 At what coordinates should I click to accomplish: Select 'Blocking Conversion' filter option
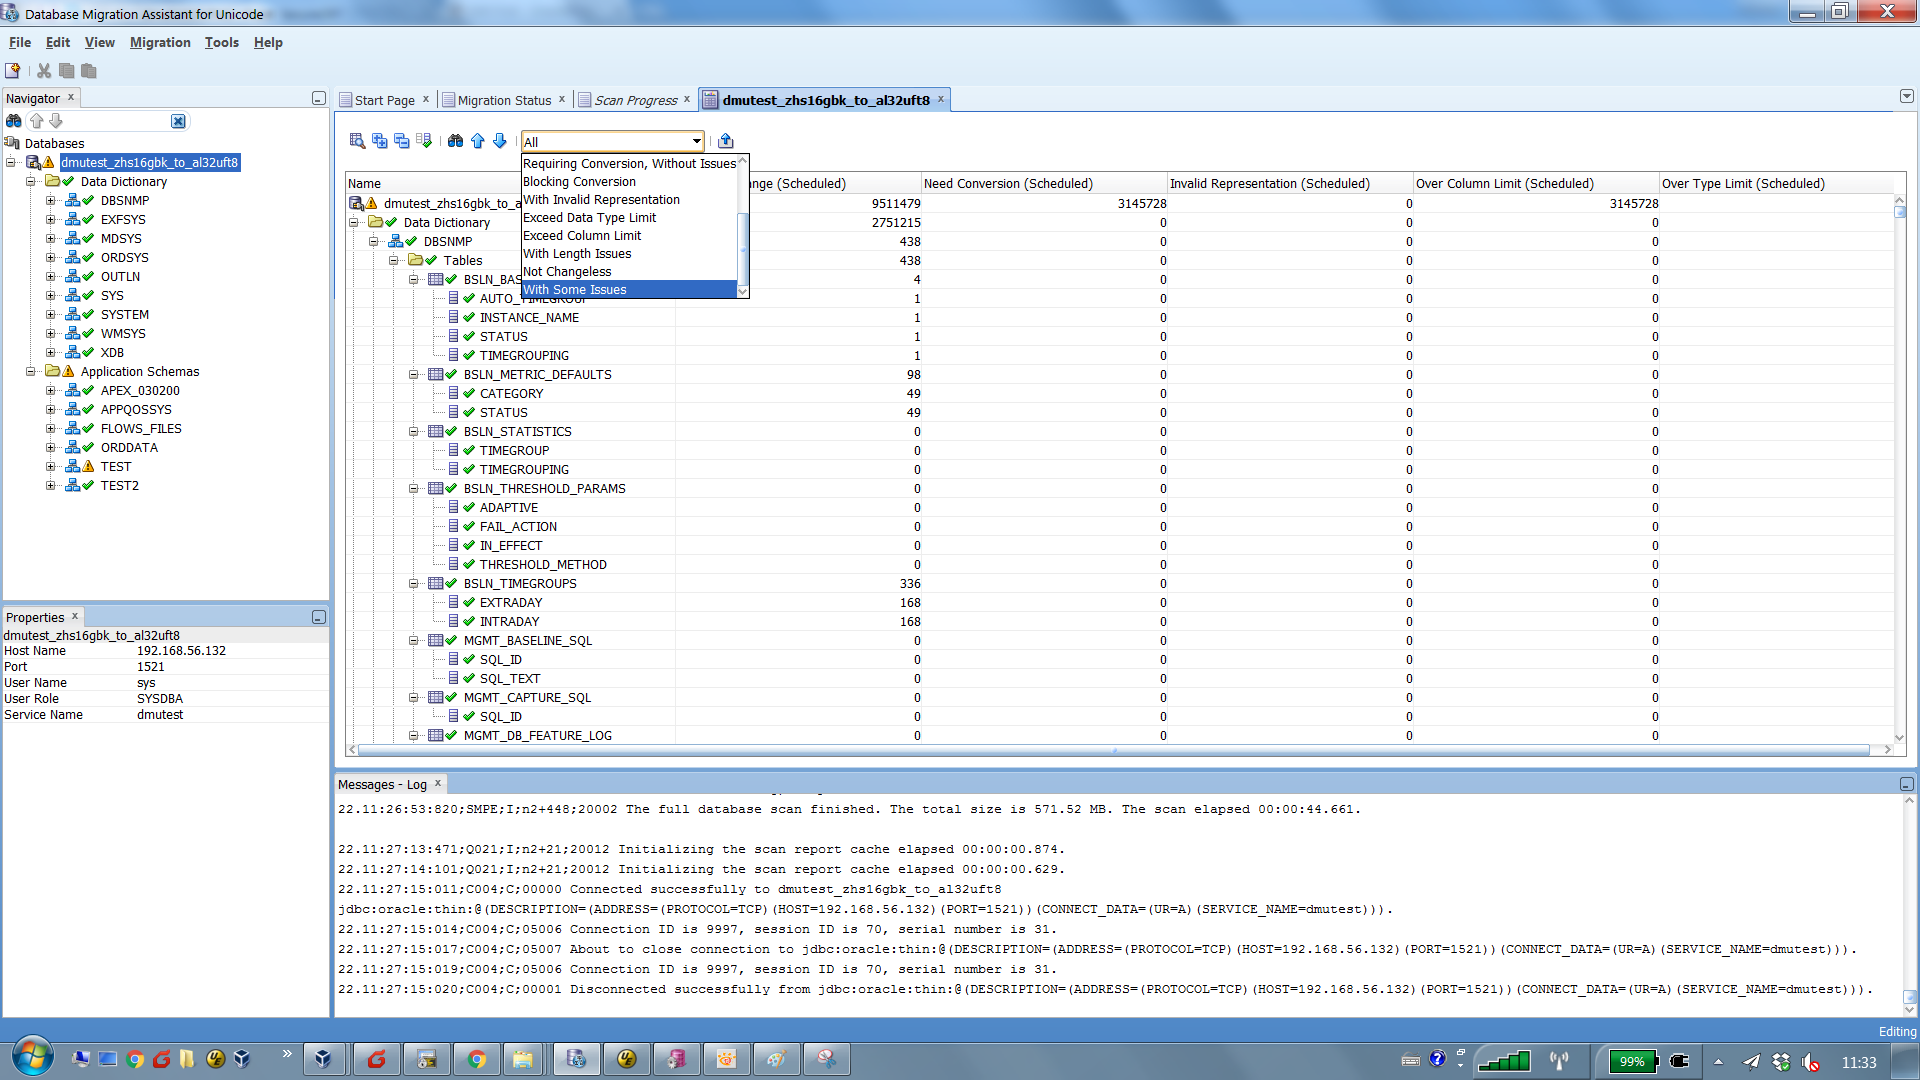pos(629,182)
